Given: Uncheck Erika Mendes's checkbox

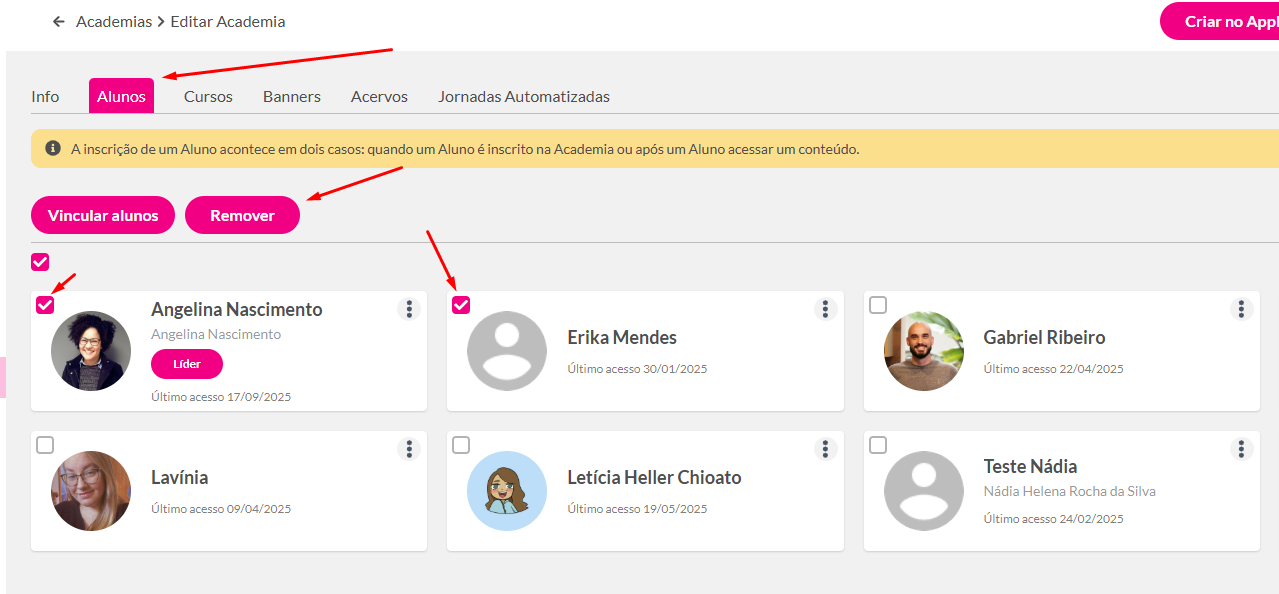Looking at the screenshot, I should [x=461, y=305].
